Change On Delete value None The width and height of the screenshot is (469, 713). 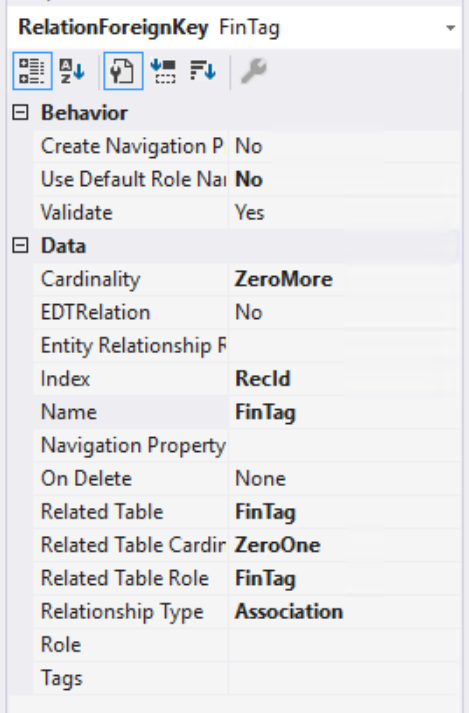pyautogui.click(x=344, y=478)
